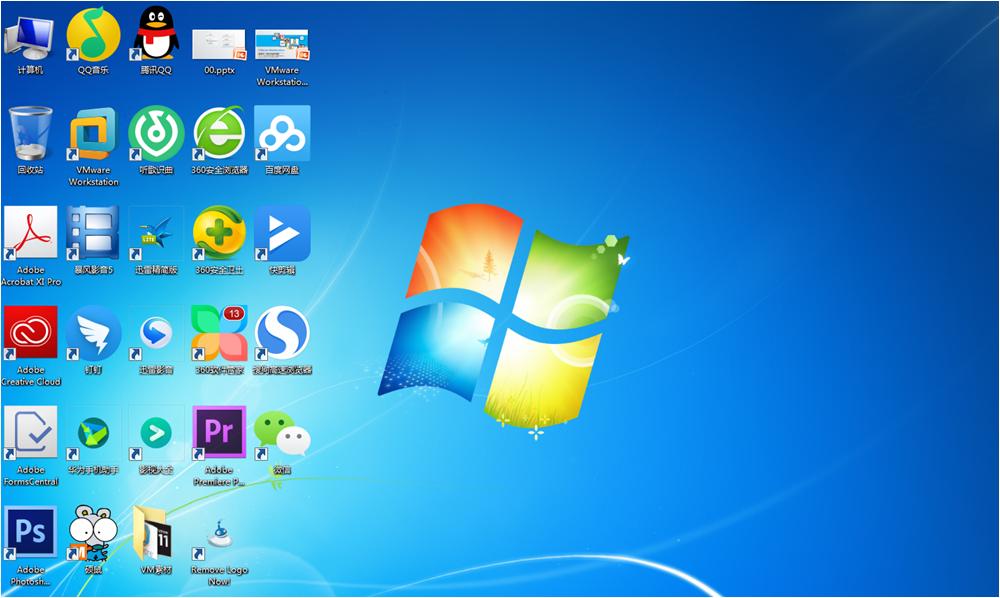
Task: Select the 百度网盘 cloud drive icon
Action: pyautogui.click(x=282, y=133)
